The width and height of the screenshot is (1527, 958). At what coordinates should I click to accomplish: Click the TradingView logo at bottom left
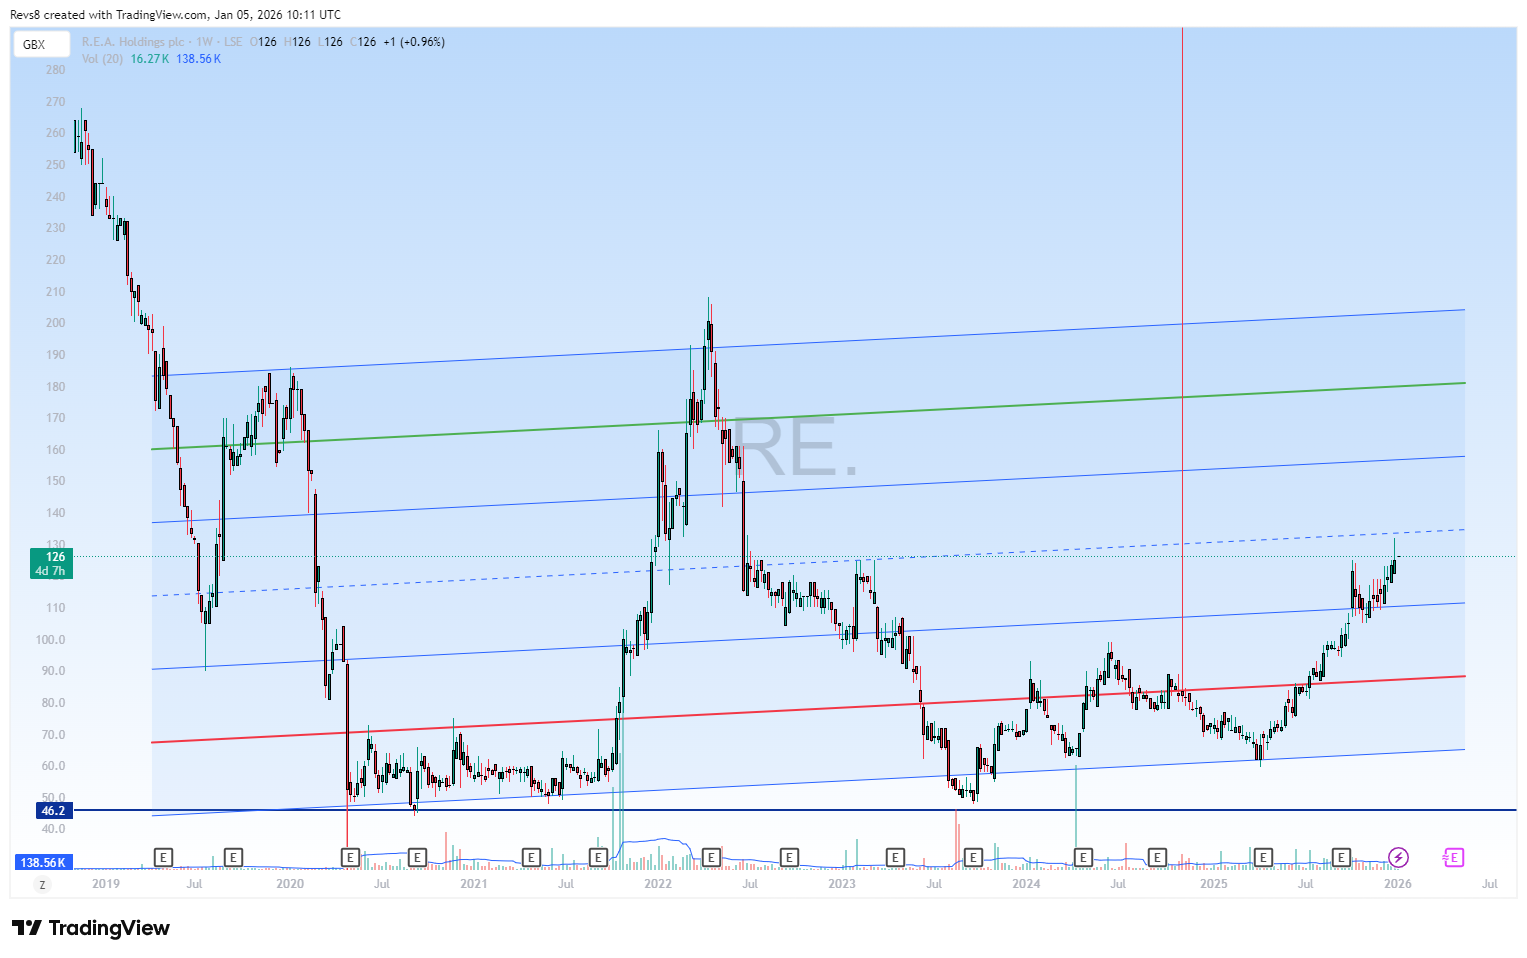coord(91,928)
